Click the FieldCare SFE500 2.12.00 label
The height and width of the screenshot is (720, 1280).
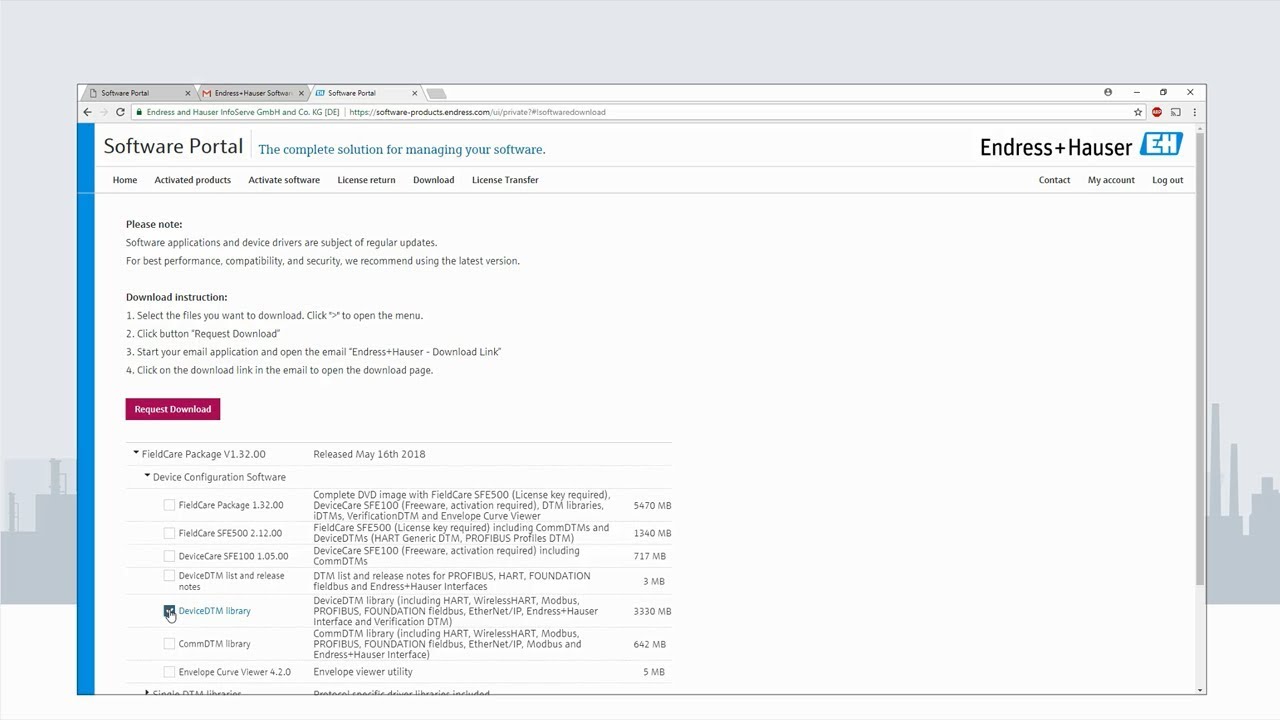click(x=230, y=533)
